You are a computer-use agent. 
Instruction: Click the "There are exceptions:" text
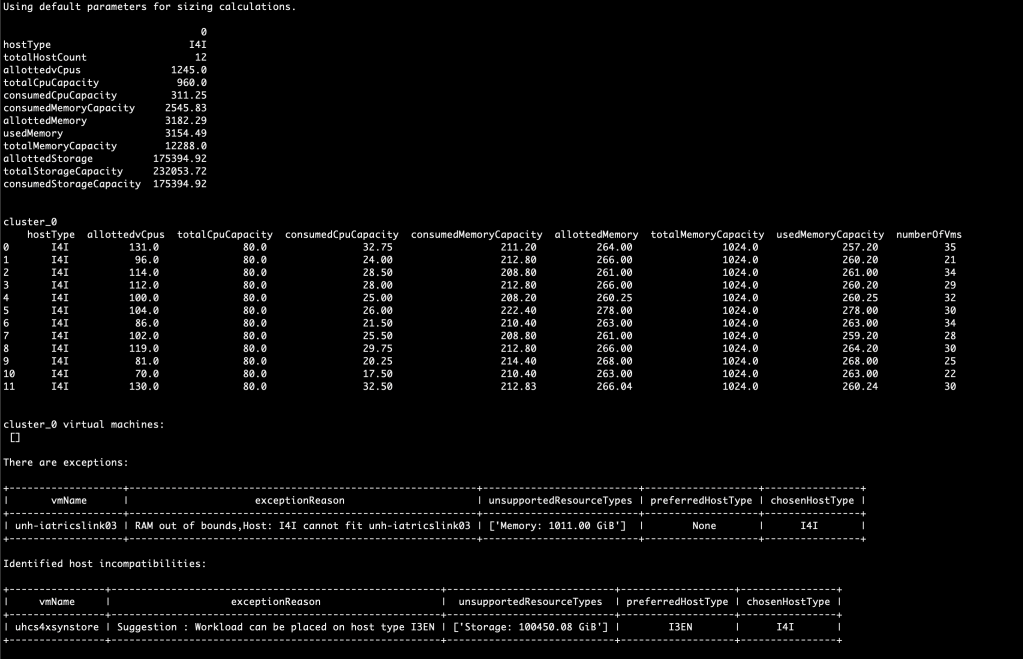pyautogui.click(x=65, y=462)
